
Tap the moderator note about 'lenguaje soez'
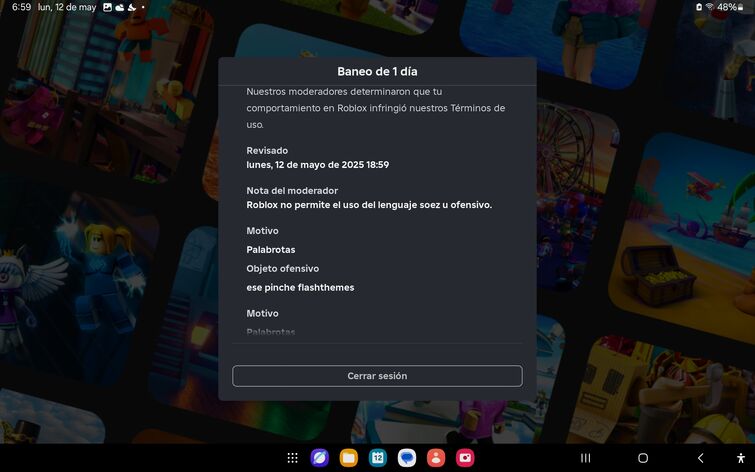pyautogui.click(x=369, y=205)
